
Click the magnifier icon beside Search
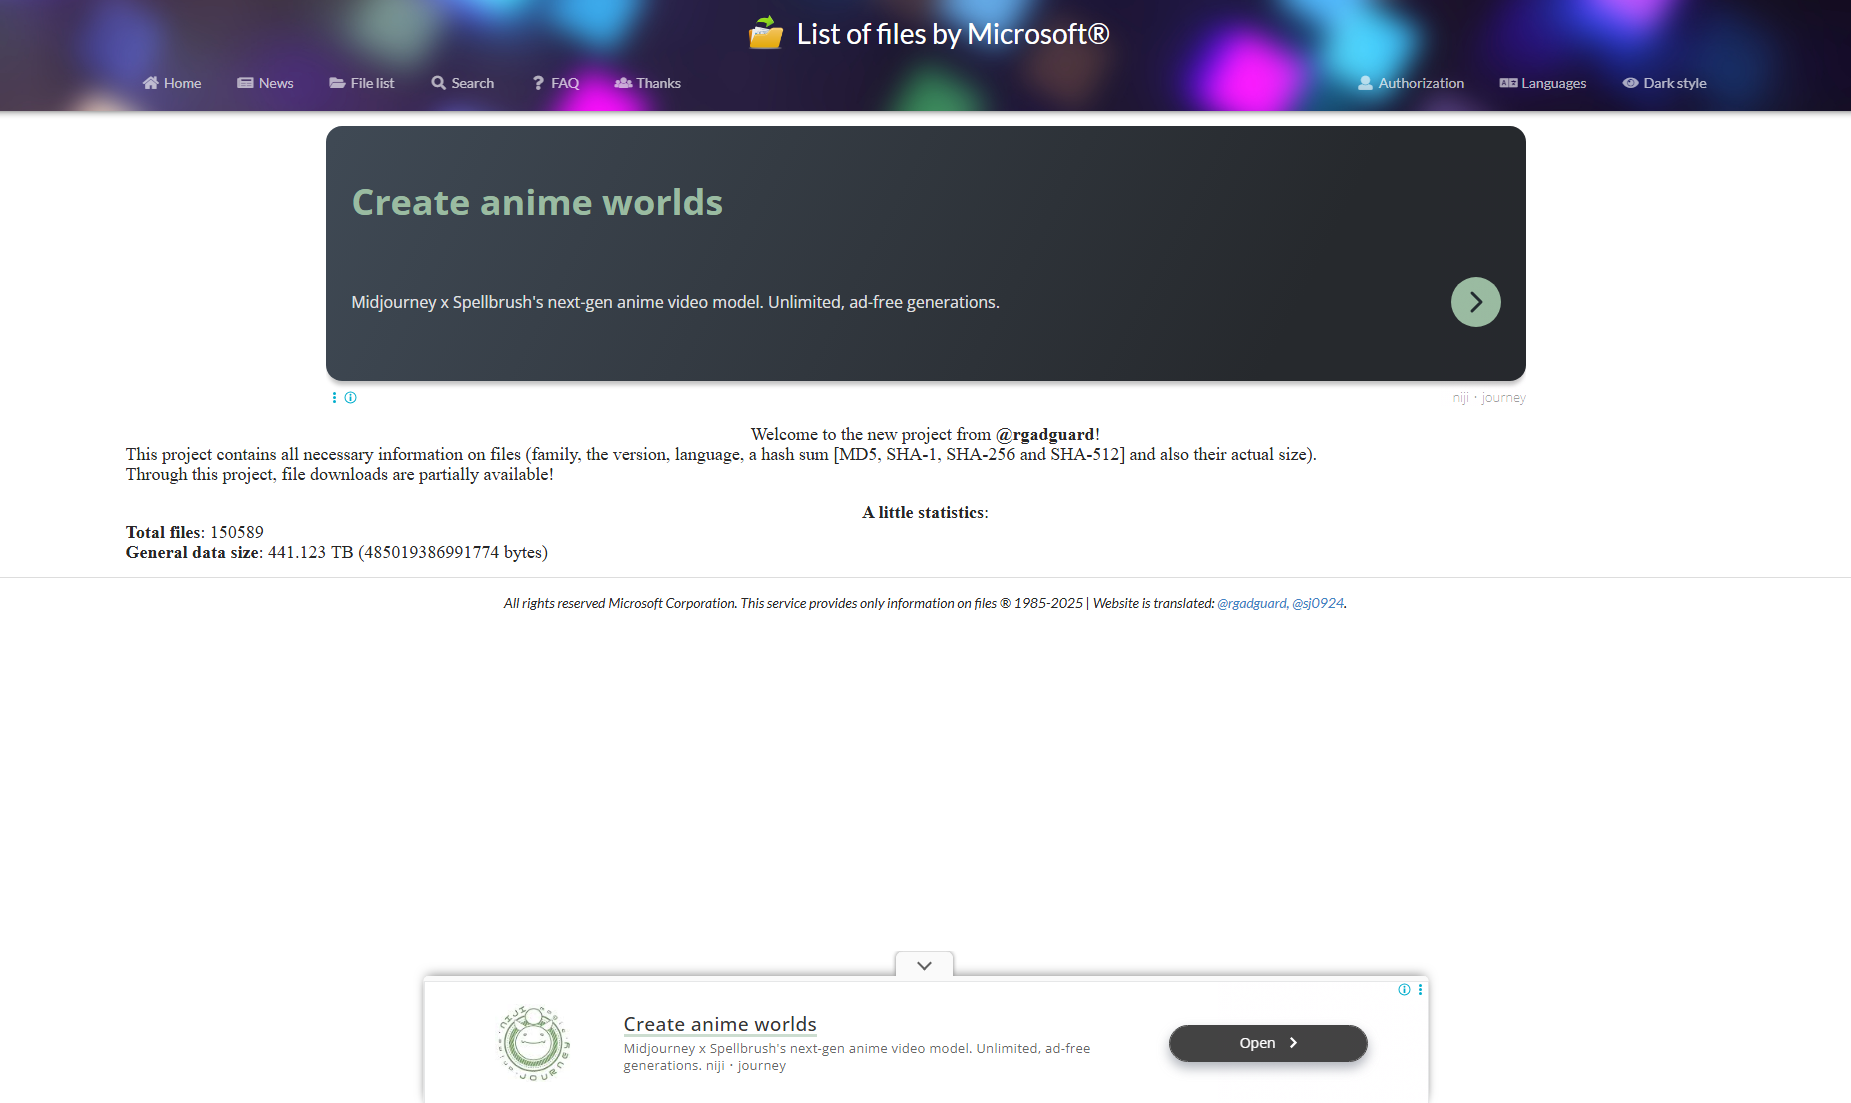pos(439,83)
